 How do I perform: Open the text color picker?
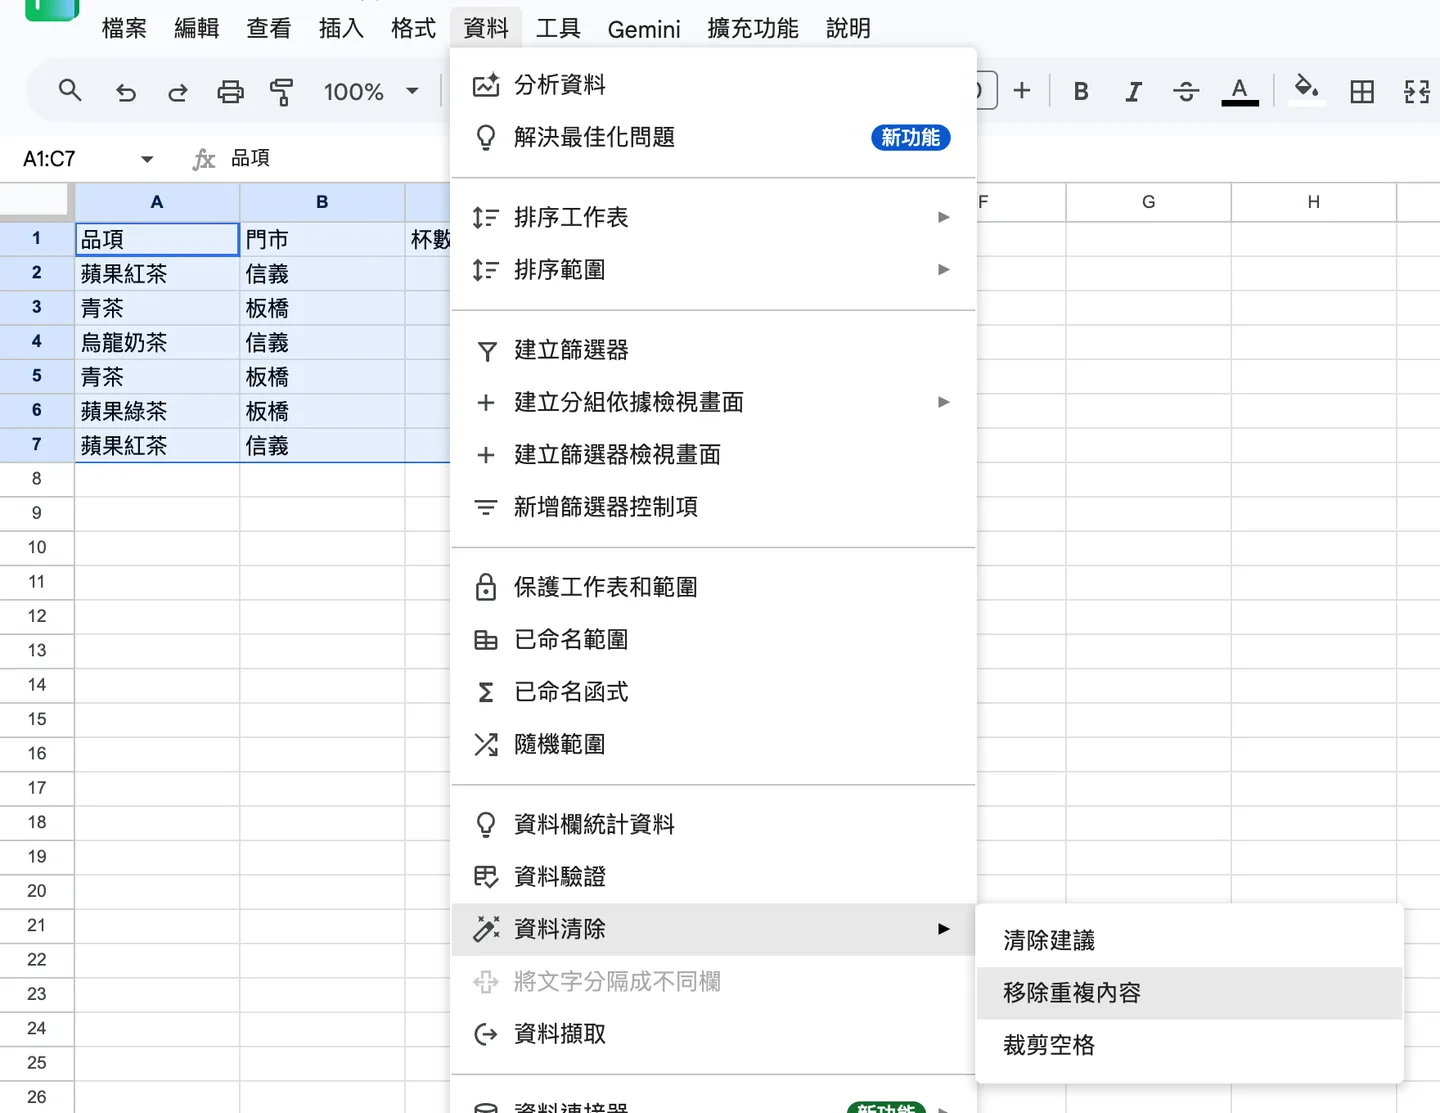tap(1240, 92)
